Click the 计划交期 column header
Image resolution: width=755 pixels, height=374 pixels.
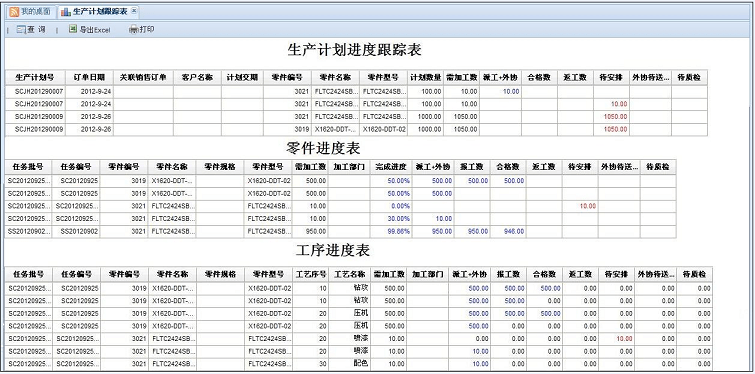pos(242,77)
